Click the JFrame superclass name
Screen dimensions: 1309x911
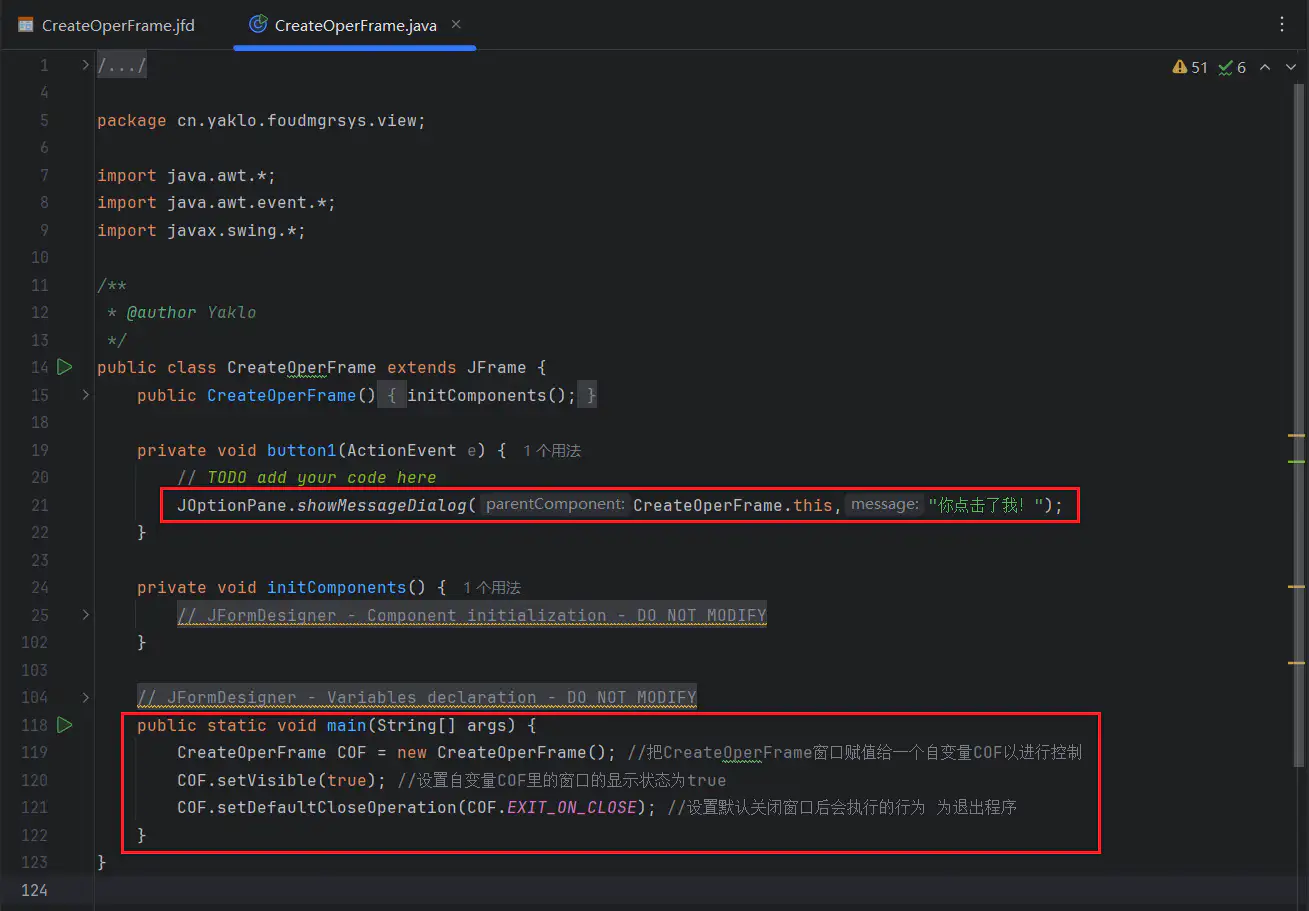click(x=496, y=368)
